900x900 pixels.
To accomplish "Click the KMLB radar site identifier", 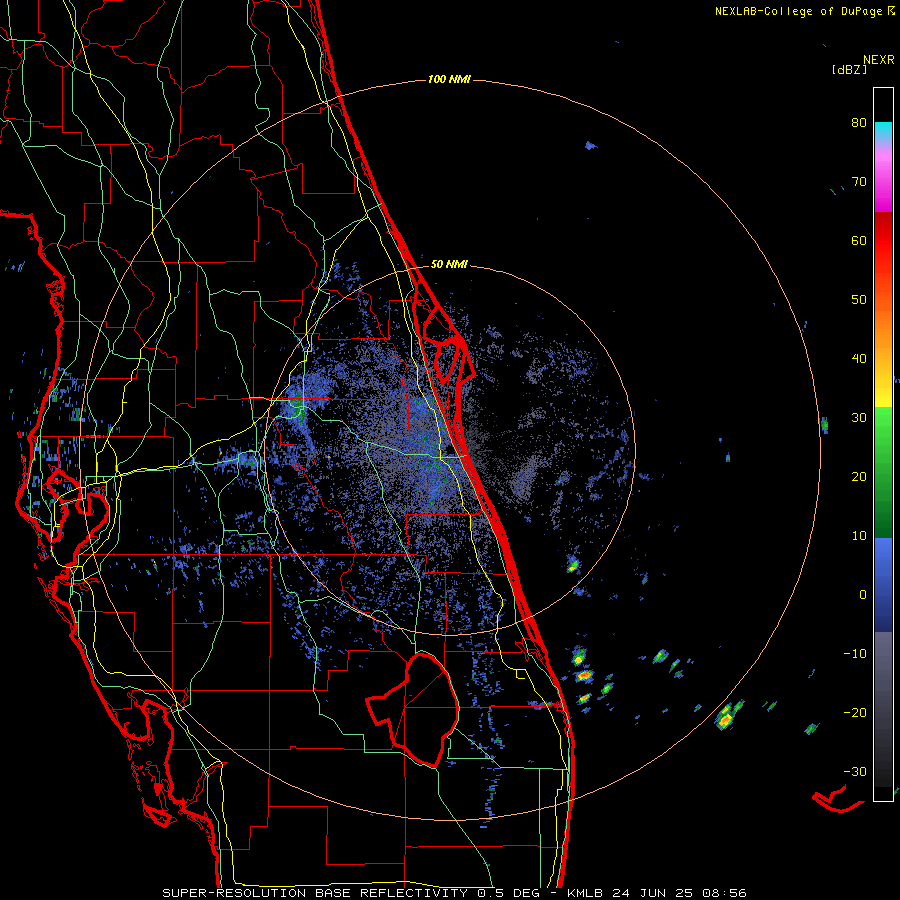I will 586,893.
